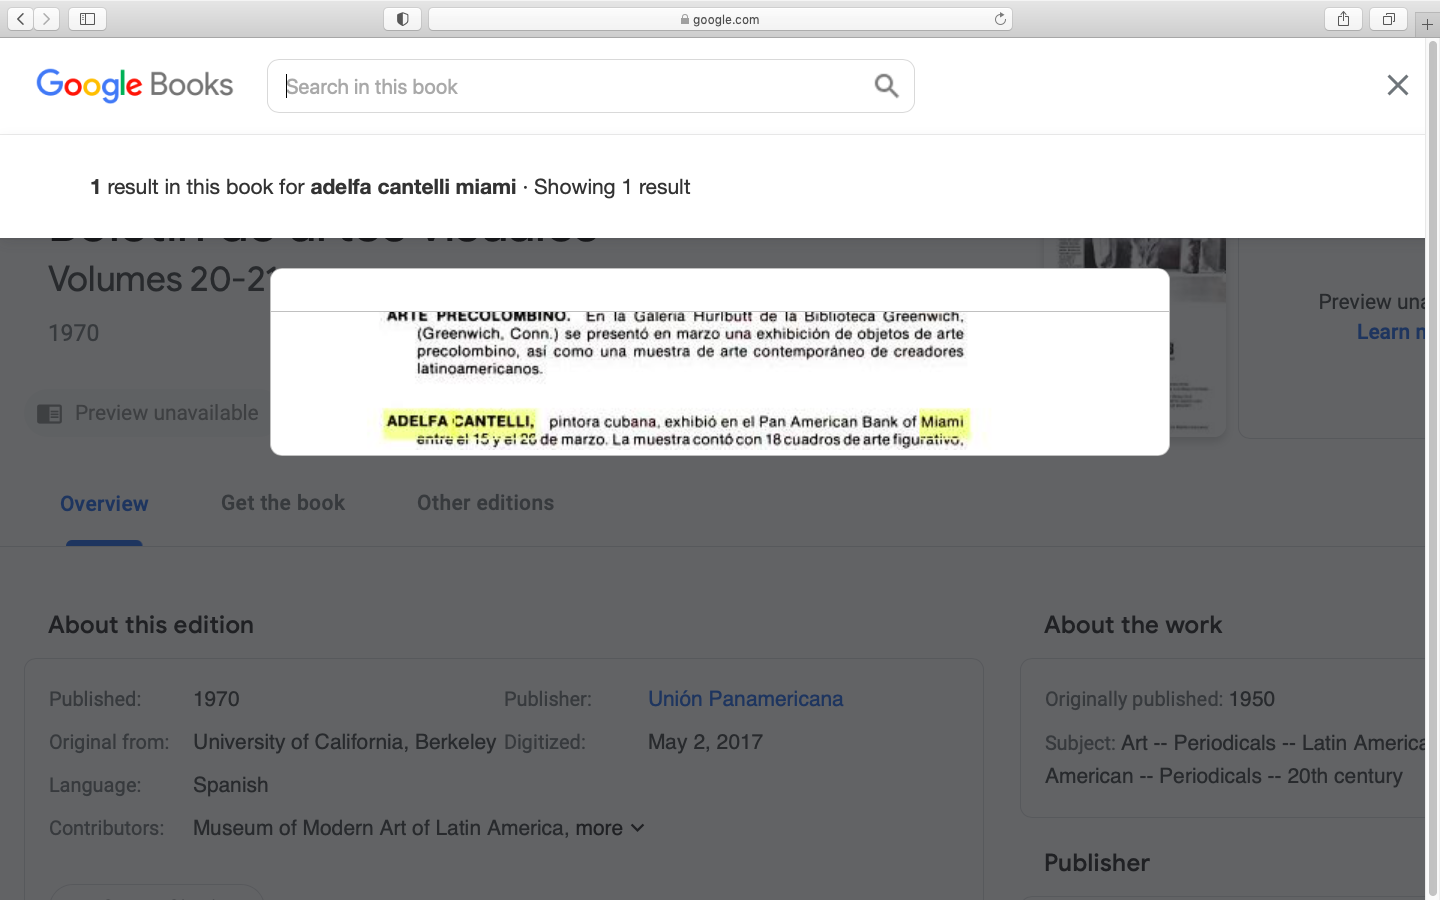Switch to the Other editions tab
This screenshot has width=1440, height=900.
point(485,503)
